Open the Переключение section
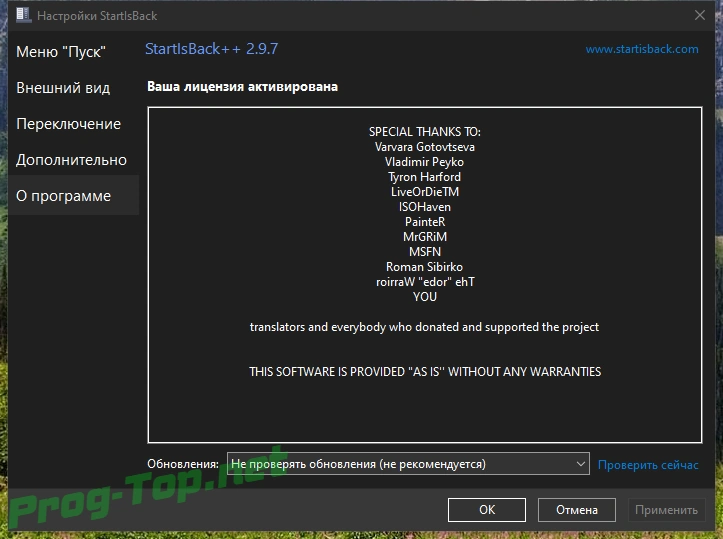Image resolution: width=723 pixels, height=539 pixels. (68, 124)
